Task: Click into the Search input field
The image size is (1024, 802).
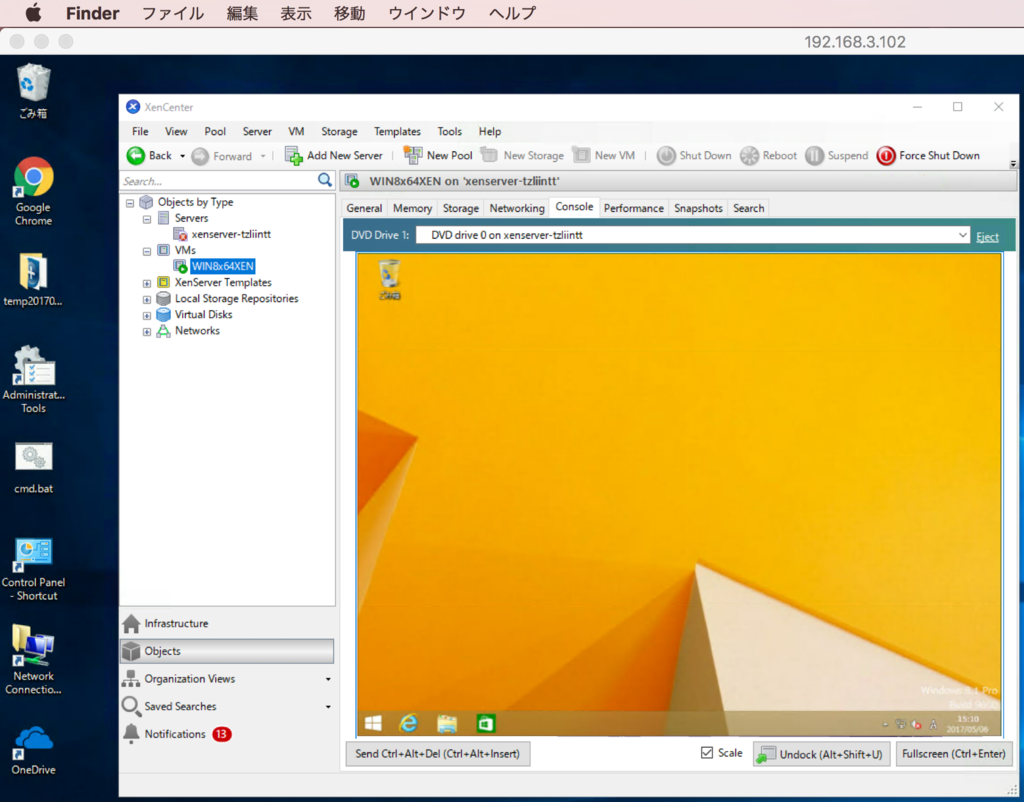Action: (219, 181)
